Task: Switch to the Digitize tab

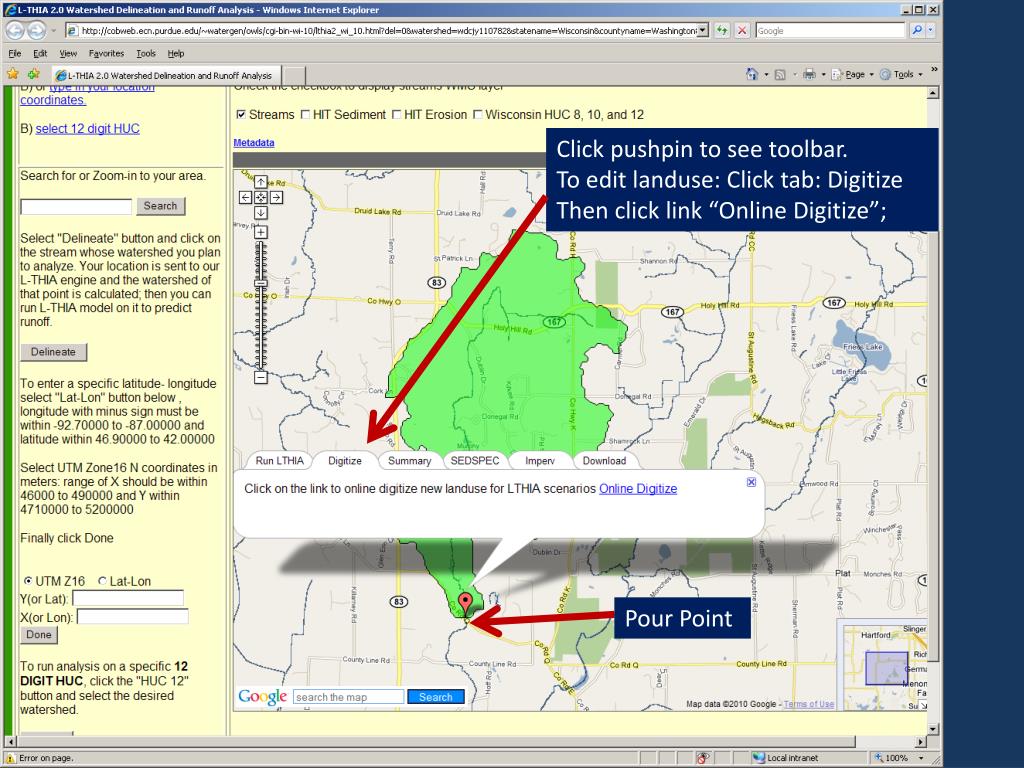Action: 345,460
